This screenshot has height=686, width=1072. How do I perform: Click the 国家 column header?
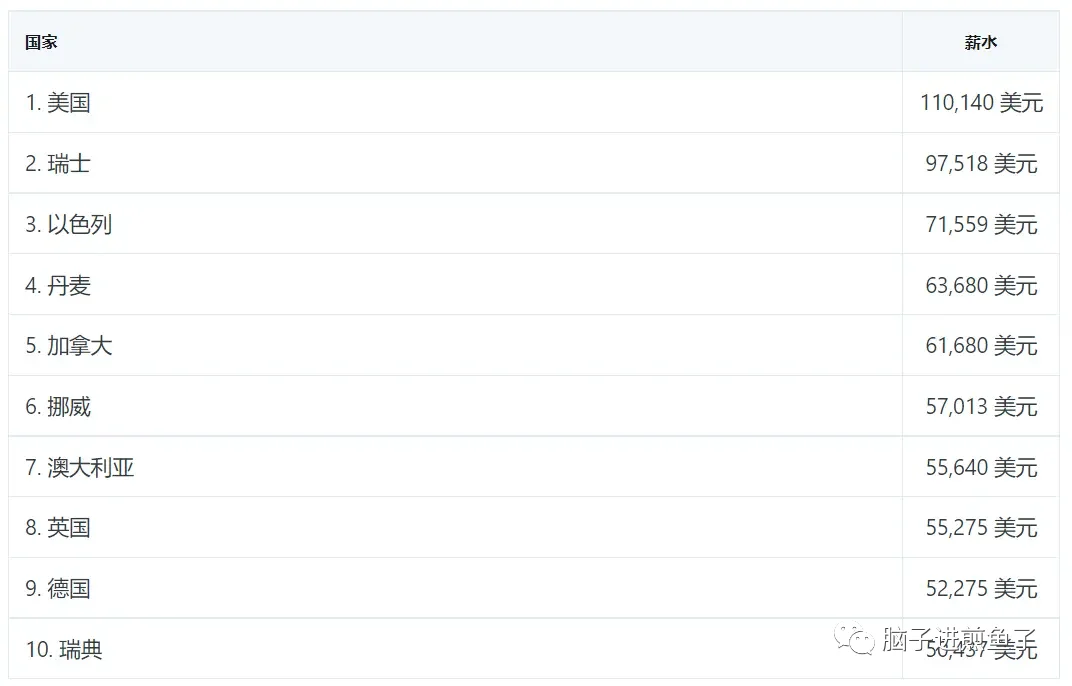[41, 42]
